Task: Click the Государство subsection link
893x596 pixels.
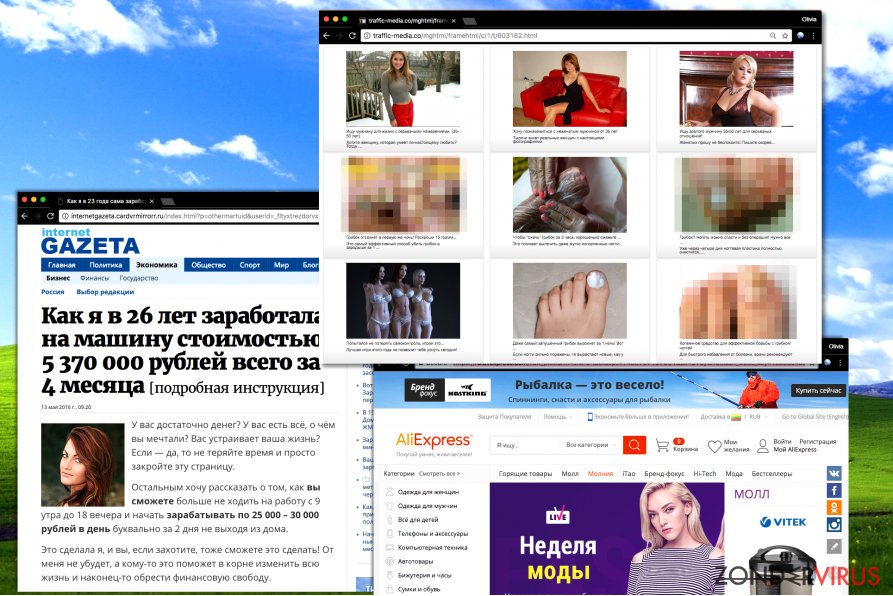Action: click(x=139, y=278)
